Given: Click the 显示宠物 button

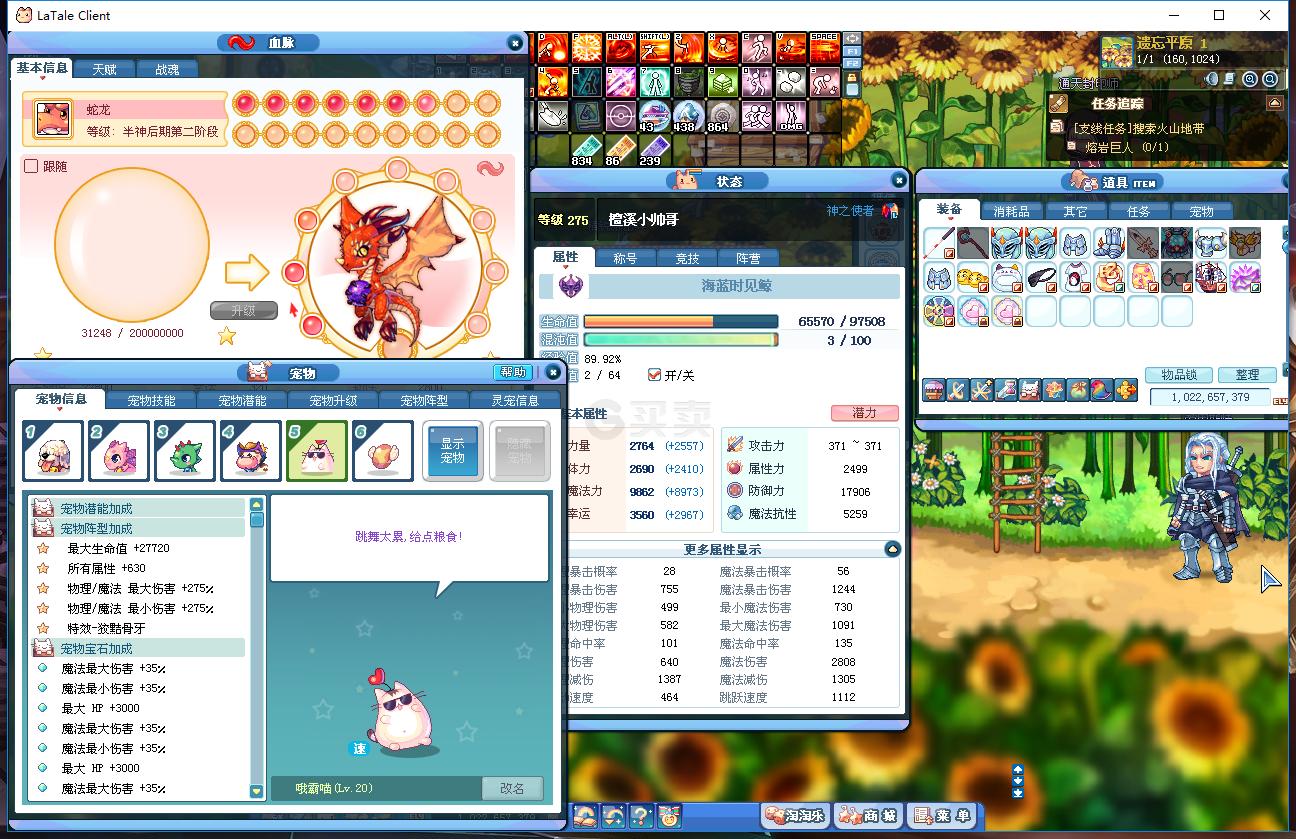Looking at the screenshot, I should point(453,451).
